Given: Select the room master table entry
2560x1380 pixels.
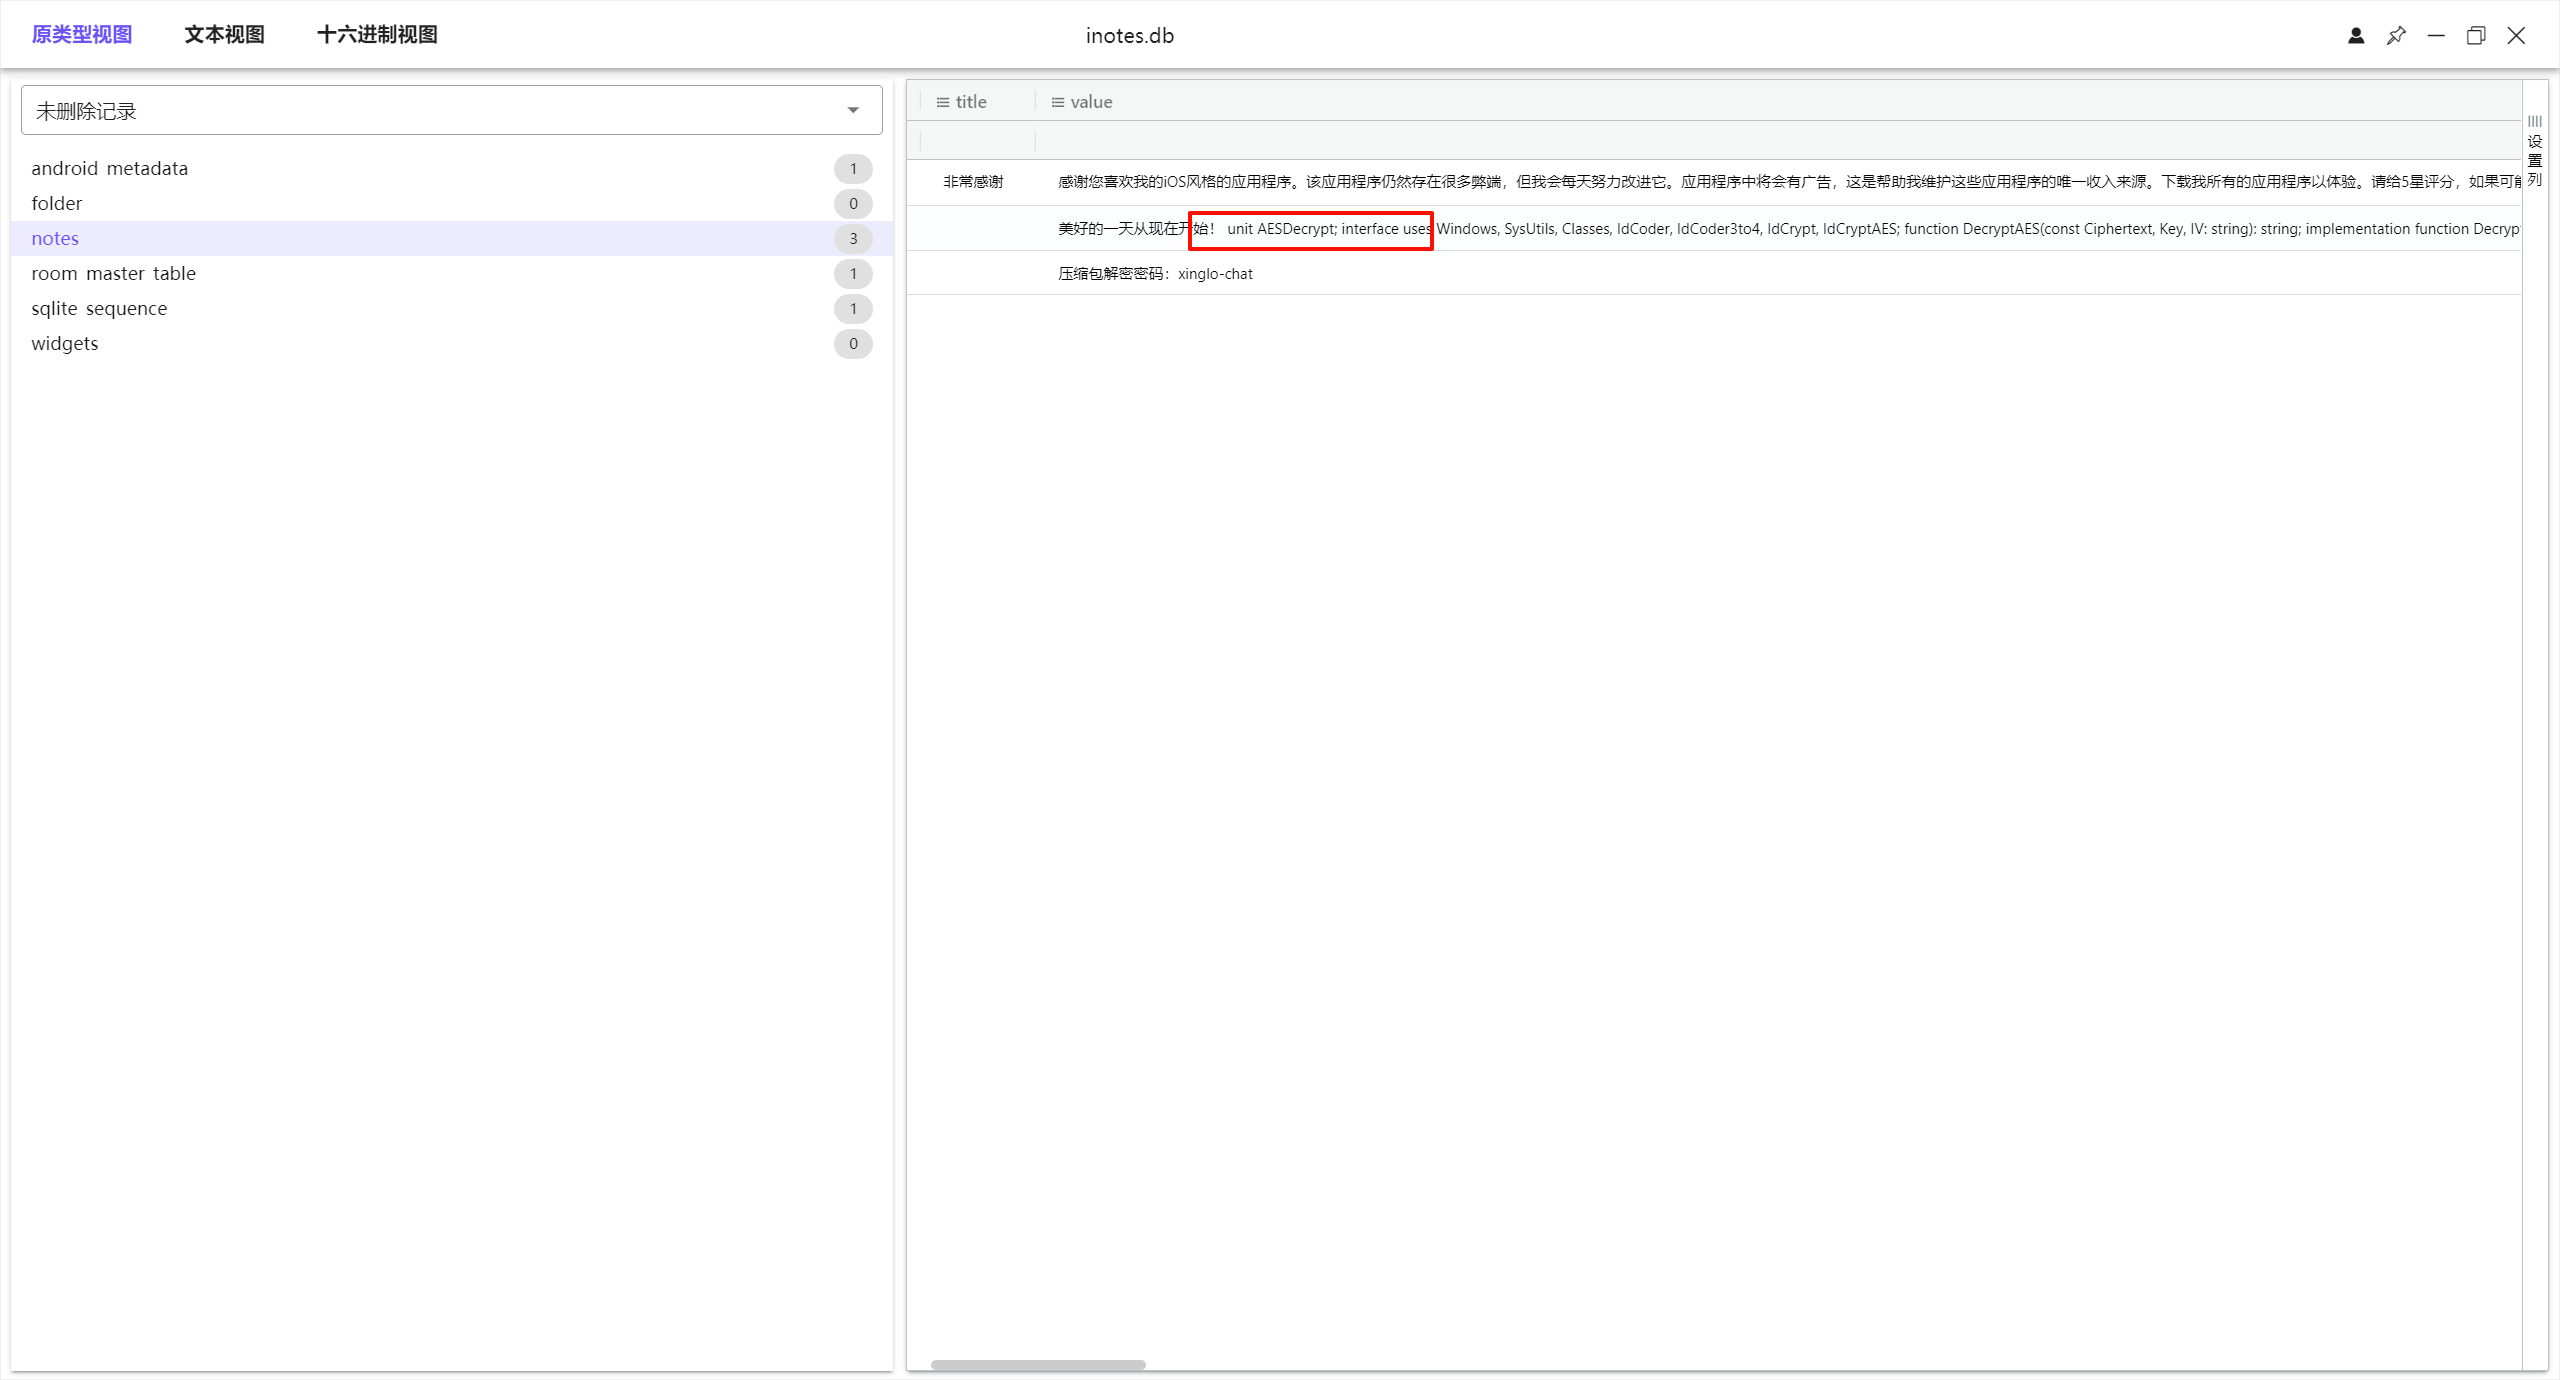Looking at the screenshot, I should [x=114, y=273].
